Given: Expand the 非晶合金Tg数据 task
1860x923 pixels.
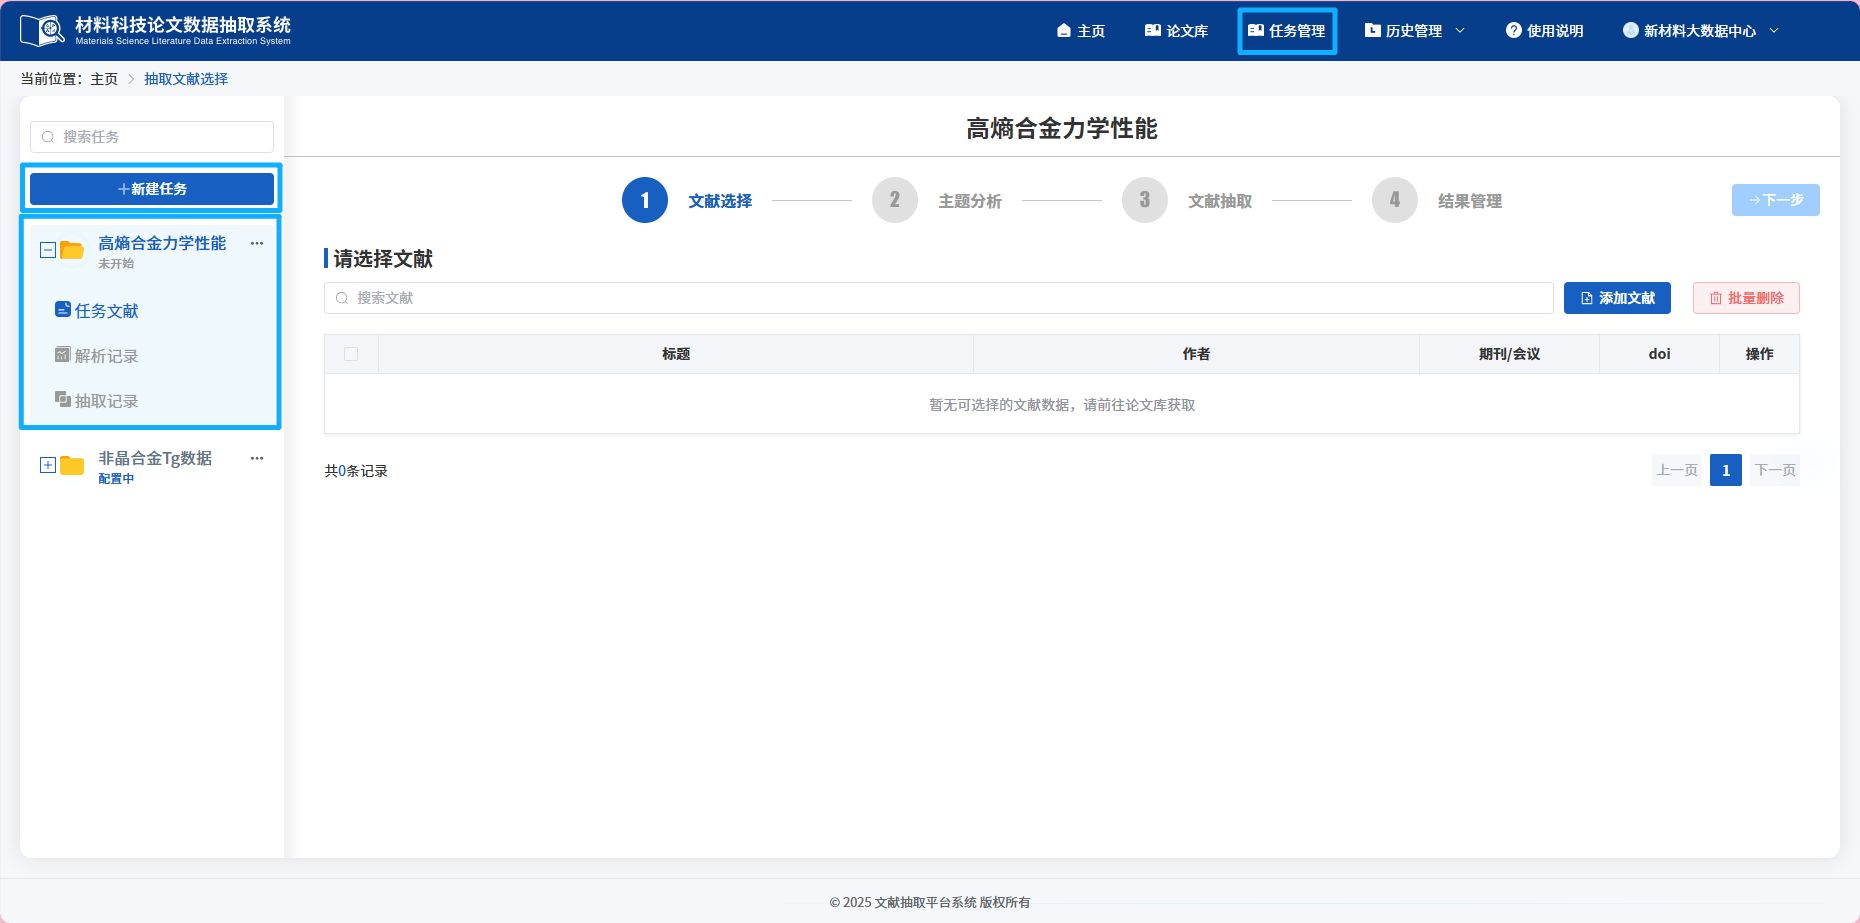Looking at the screenshot, I should [47, 464].
